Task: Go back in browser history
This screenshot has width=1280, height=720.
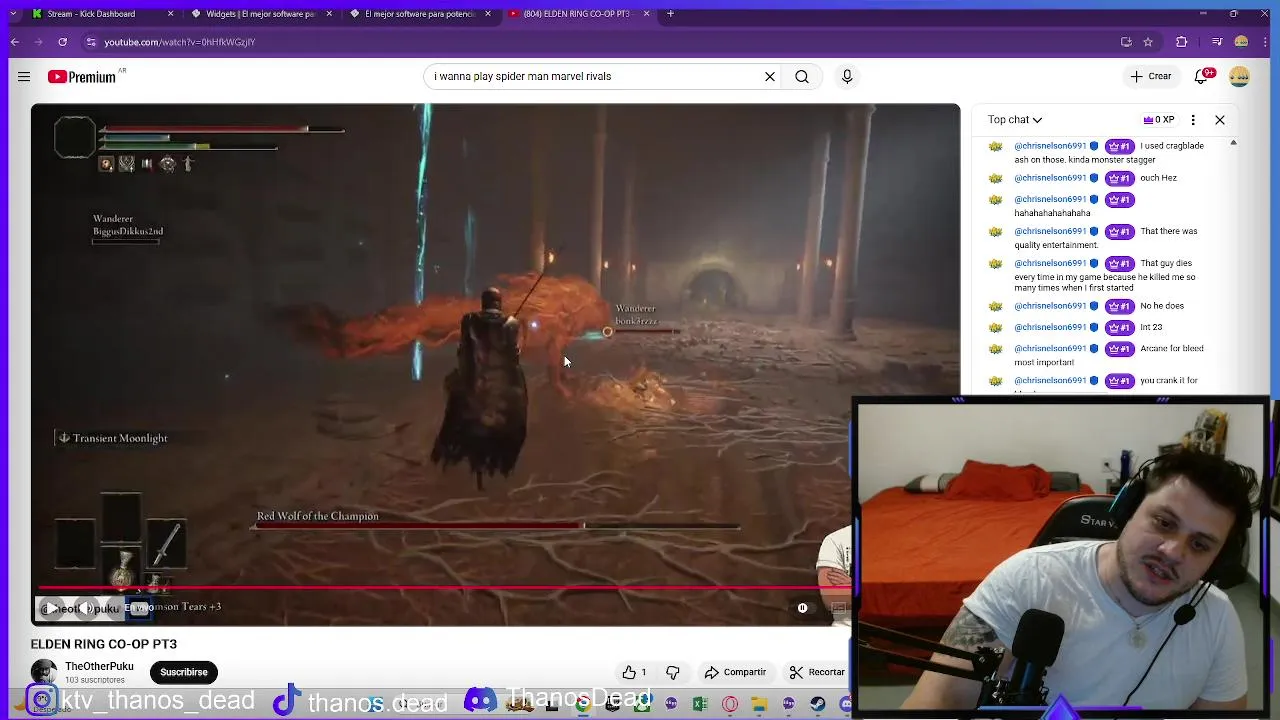Action: pyautogui.click(x=15, y=42)
